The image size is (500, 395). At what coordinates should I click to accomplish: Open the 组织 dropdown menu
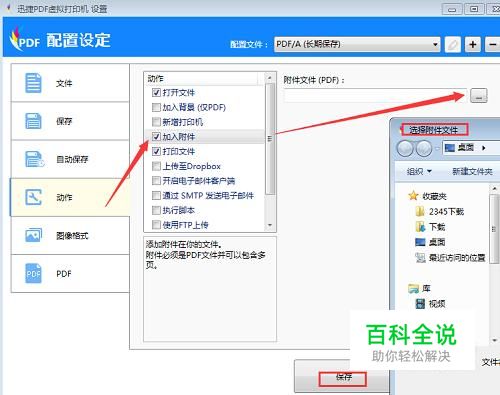pos(419,171)
